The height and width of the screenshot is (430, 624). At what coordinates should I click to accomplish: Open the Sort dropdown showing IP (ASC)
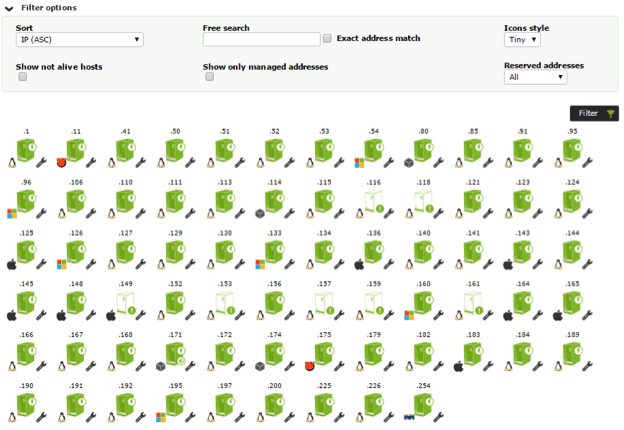80,40
